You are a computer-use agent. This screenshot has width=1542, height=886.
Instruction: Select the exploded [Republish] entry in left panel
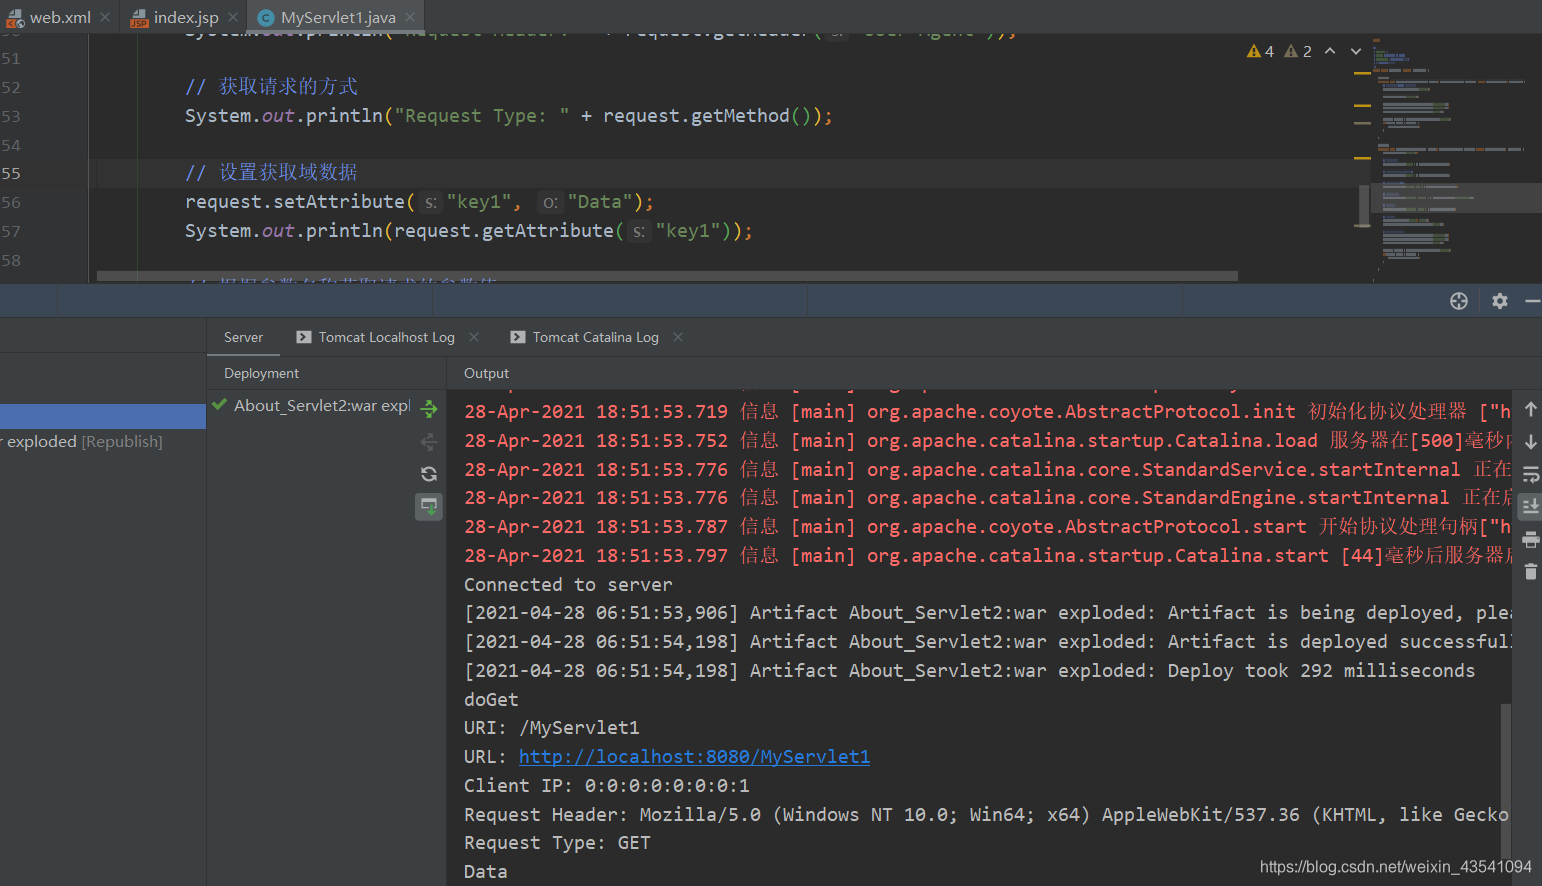pos(84,441)
